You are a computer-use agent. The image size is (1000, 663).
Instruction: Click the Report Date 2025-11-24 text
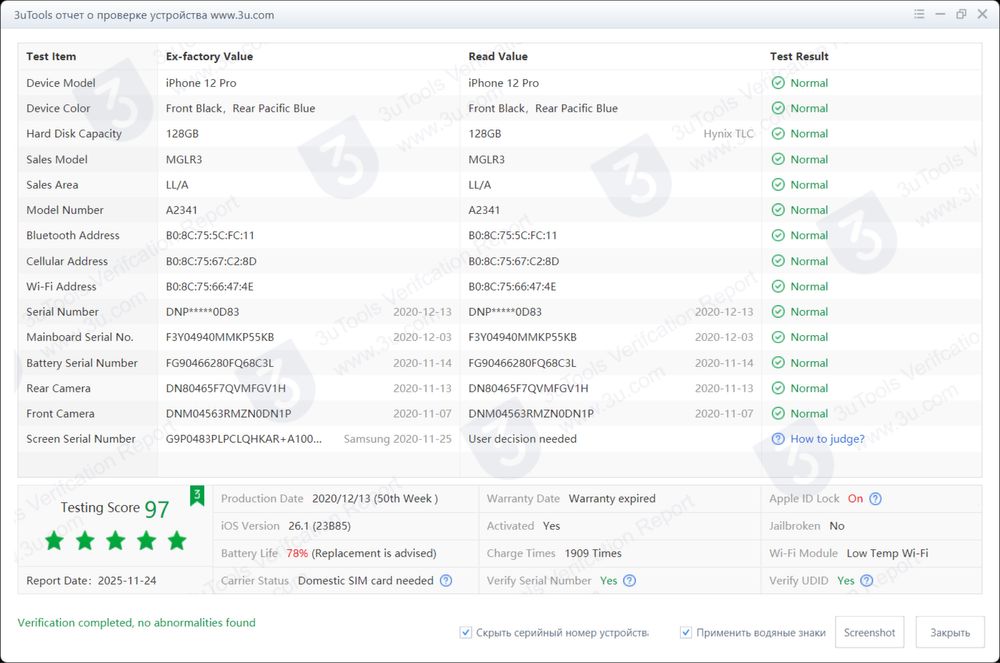[91, 581]
